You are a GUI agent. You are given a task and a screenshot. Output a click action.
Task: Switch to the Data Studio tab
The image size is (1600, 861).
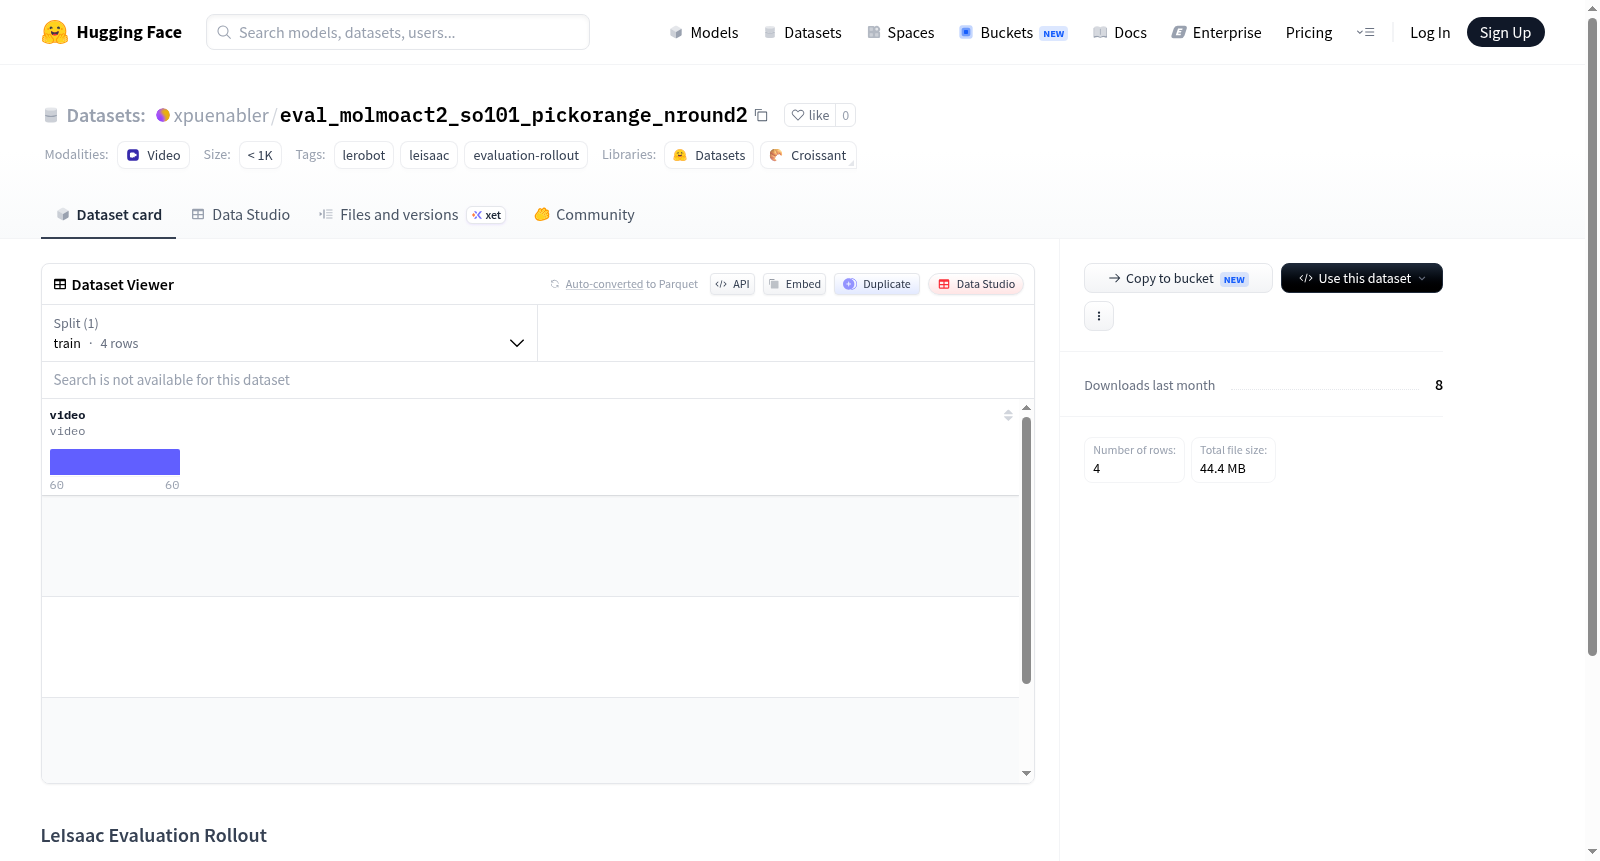[241, 214]
